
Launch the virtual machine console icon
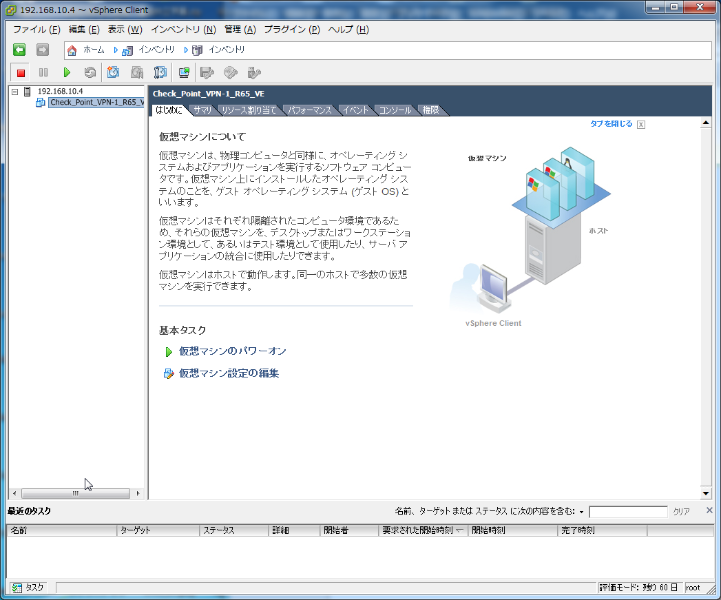[184, 73]
